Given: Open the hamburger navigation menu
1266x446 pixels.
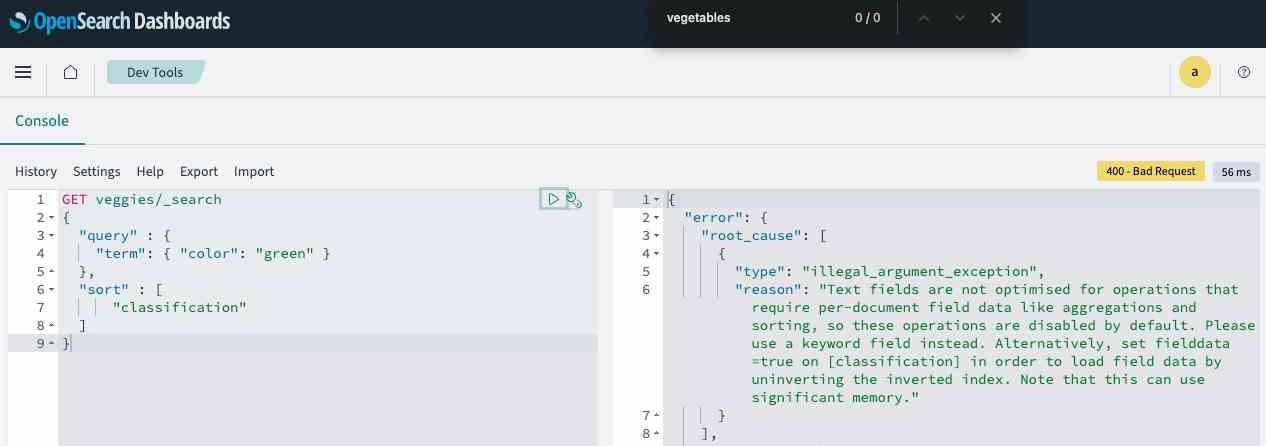Looking at the screenshot, I should point(23,72).
